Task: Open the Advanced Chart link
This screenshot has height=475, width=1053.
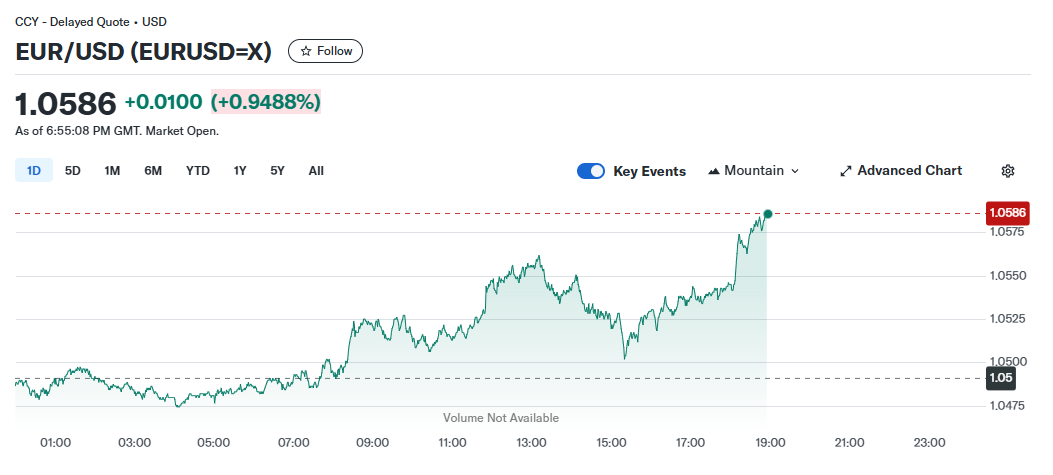Action: (x=909, y=171)
